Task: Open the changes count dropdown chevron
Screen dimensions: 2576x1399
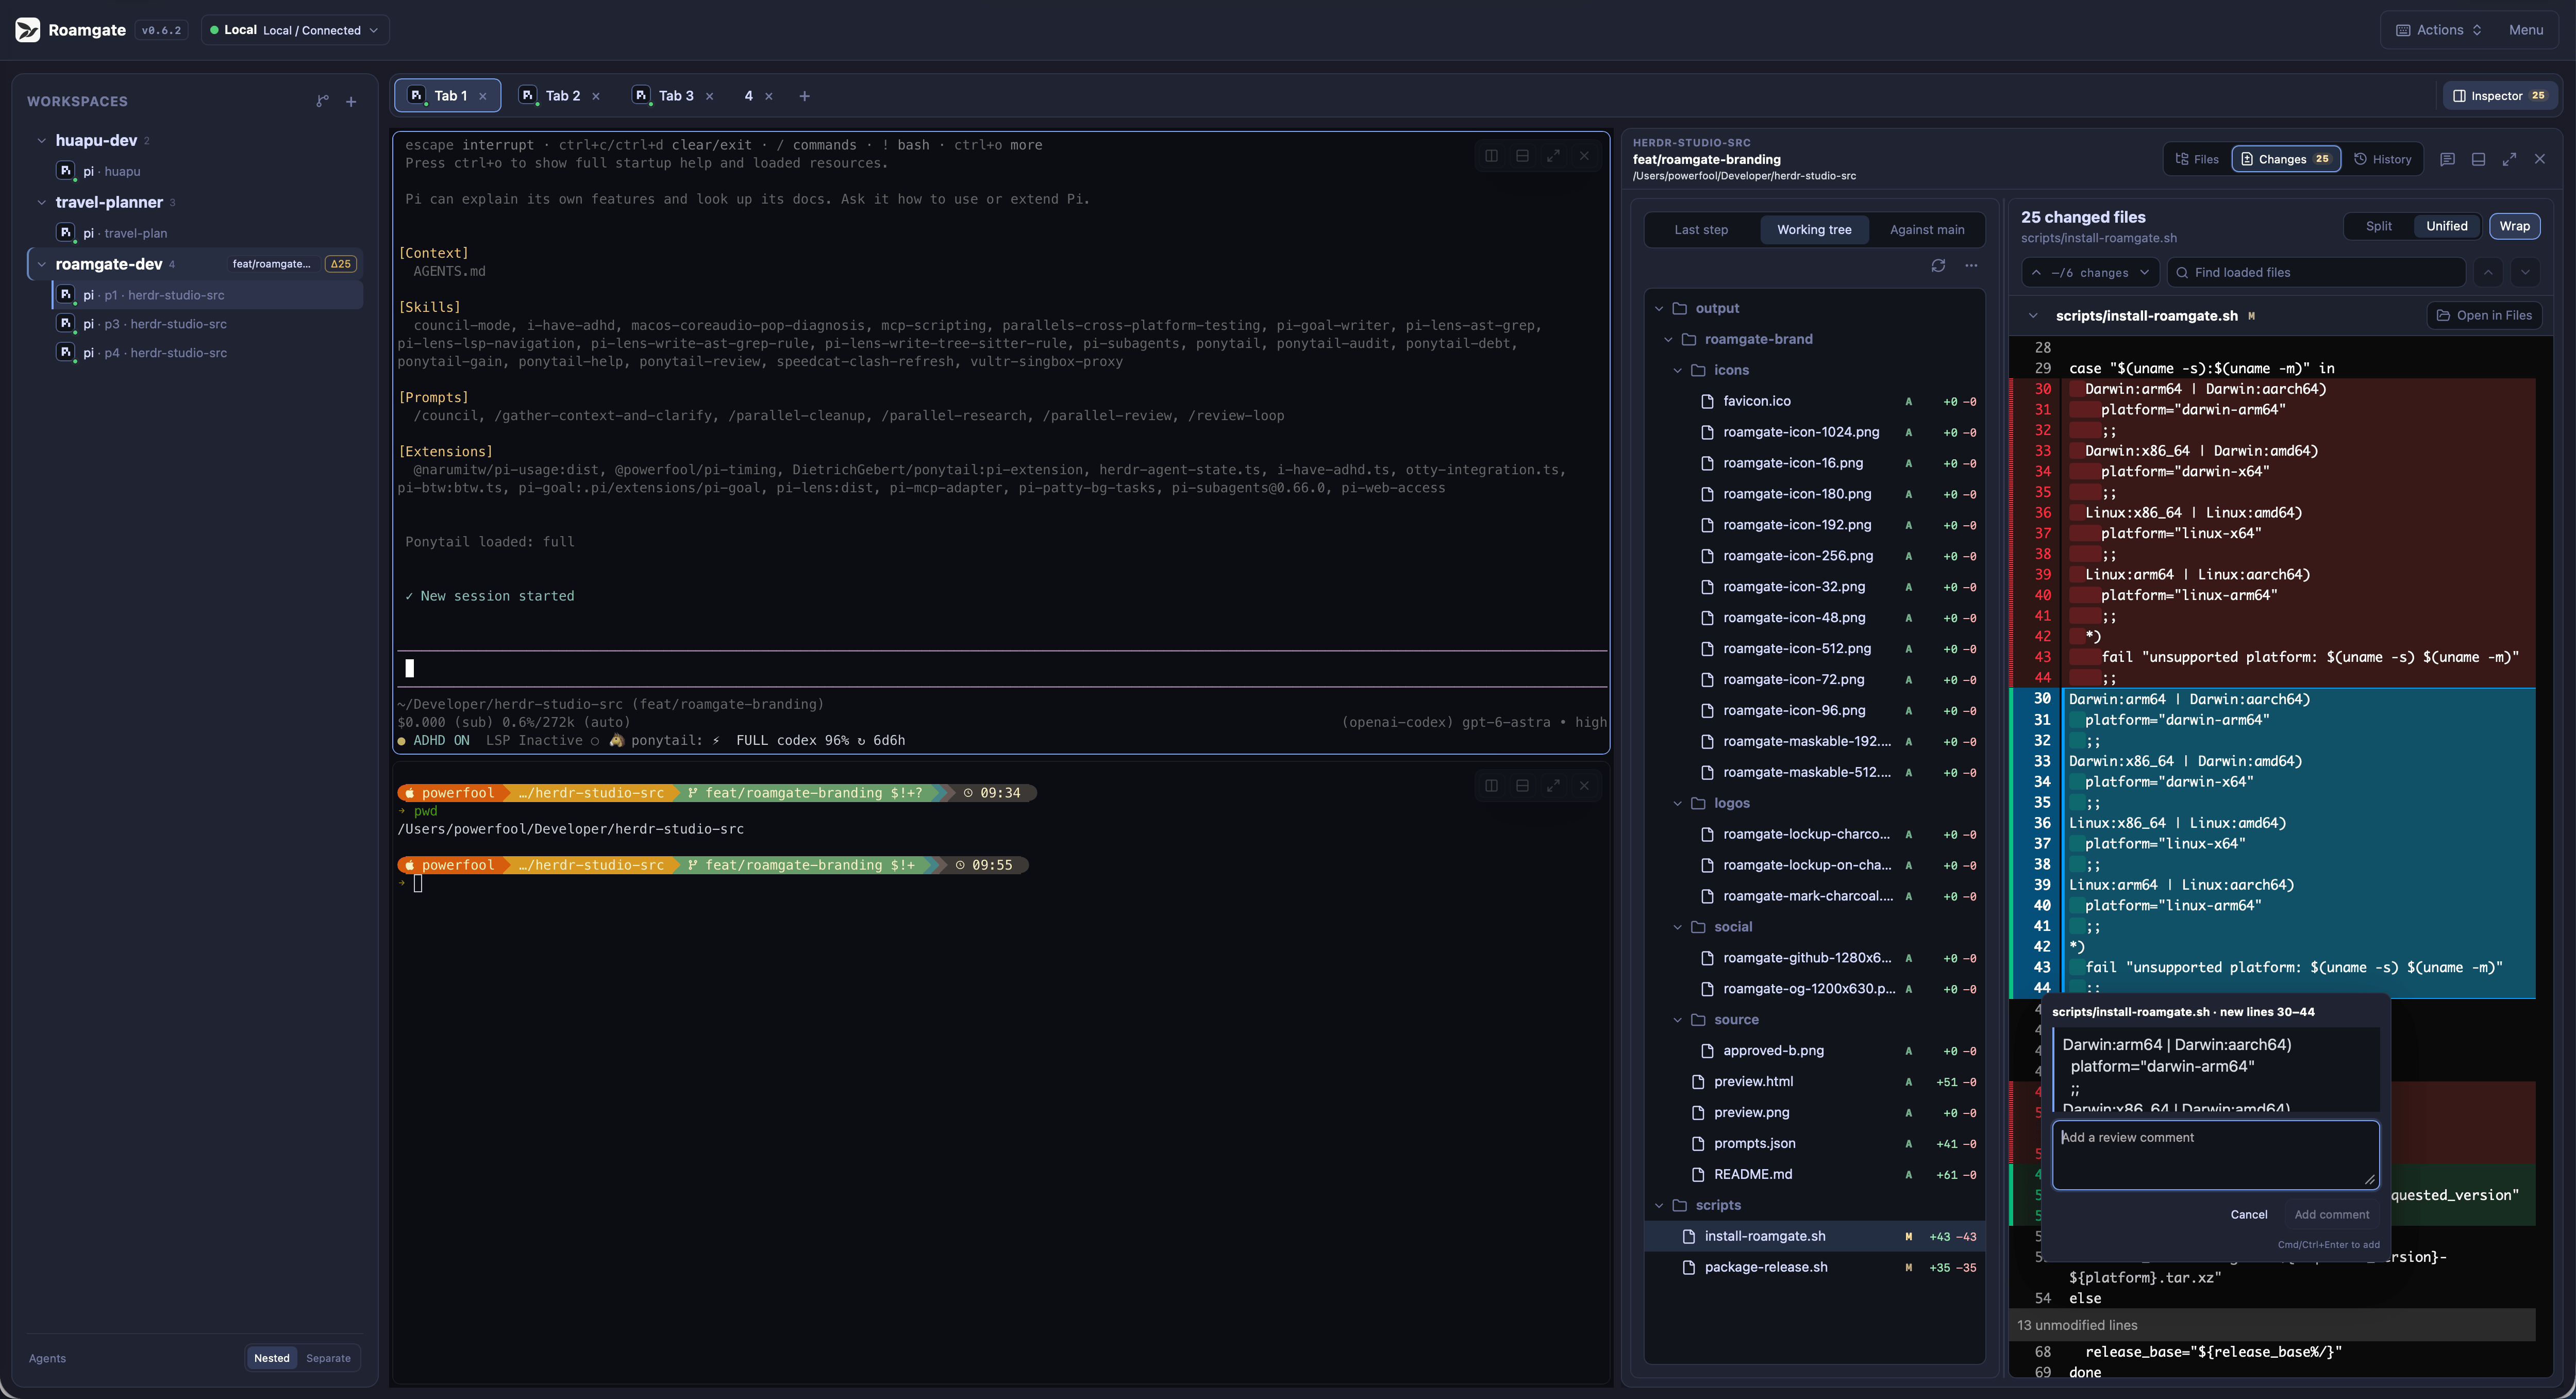Action: 2144,273
